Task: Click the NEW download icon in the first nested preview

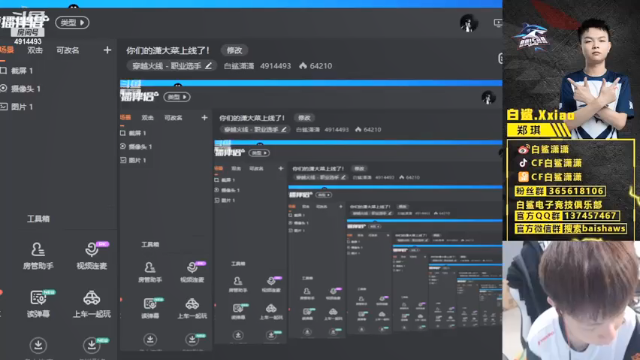Action: pyautogui.click(x=192, y=339)
